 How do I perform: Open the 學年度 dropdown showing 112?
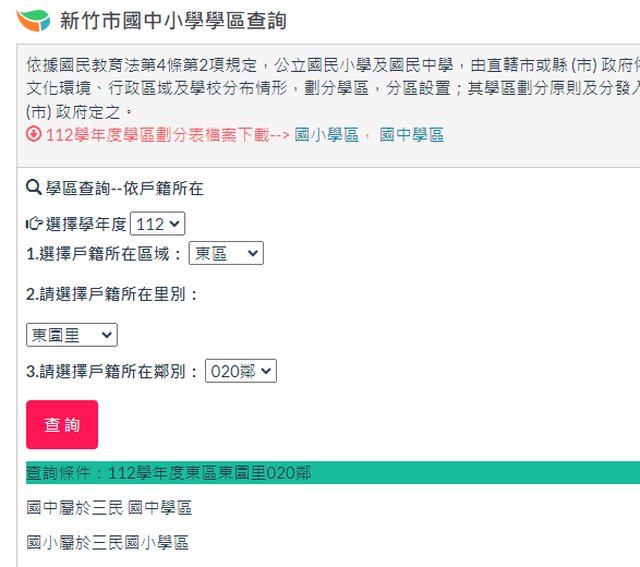click(x=157, y=224)
